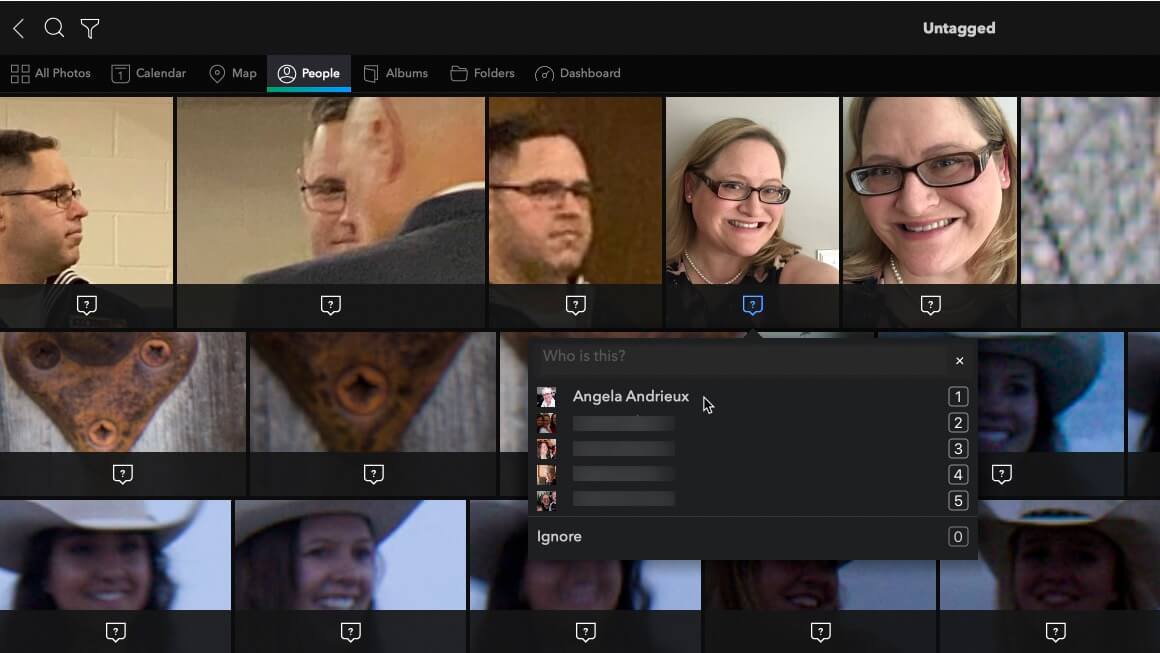Open the Dashboard tab
The width and height of the screenshot is (1160, 653).
tap(578, 73)
